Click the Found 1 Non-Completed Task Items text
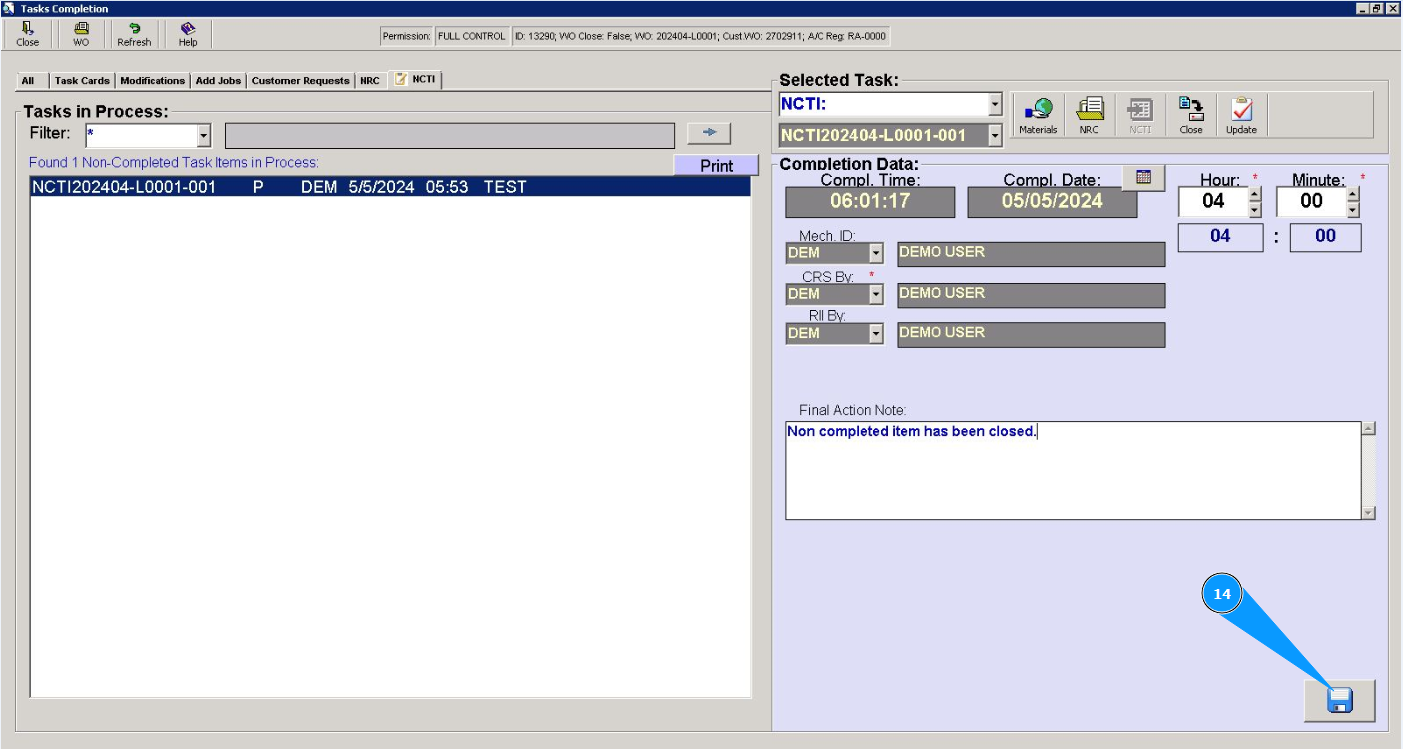 point(174,162)
